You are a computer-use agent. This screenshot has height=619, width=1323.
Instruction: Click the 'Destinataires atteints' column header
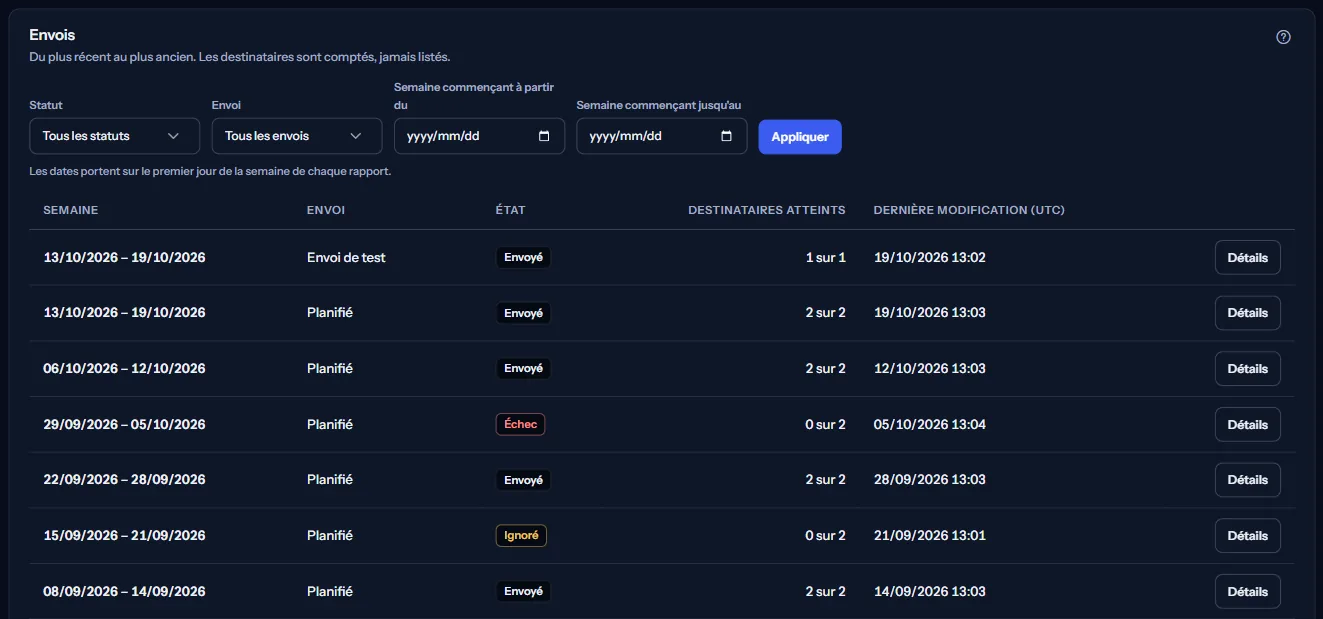767,210
